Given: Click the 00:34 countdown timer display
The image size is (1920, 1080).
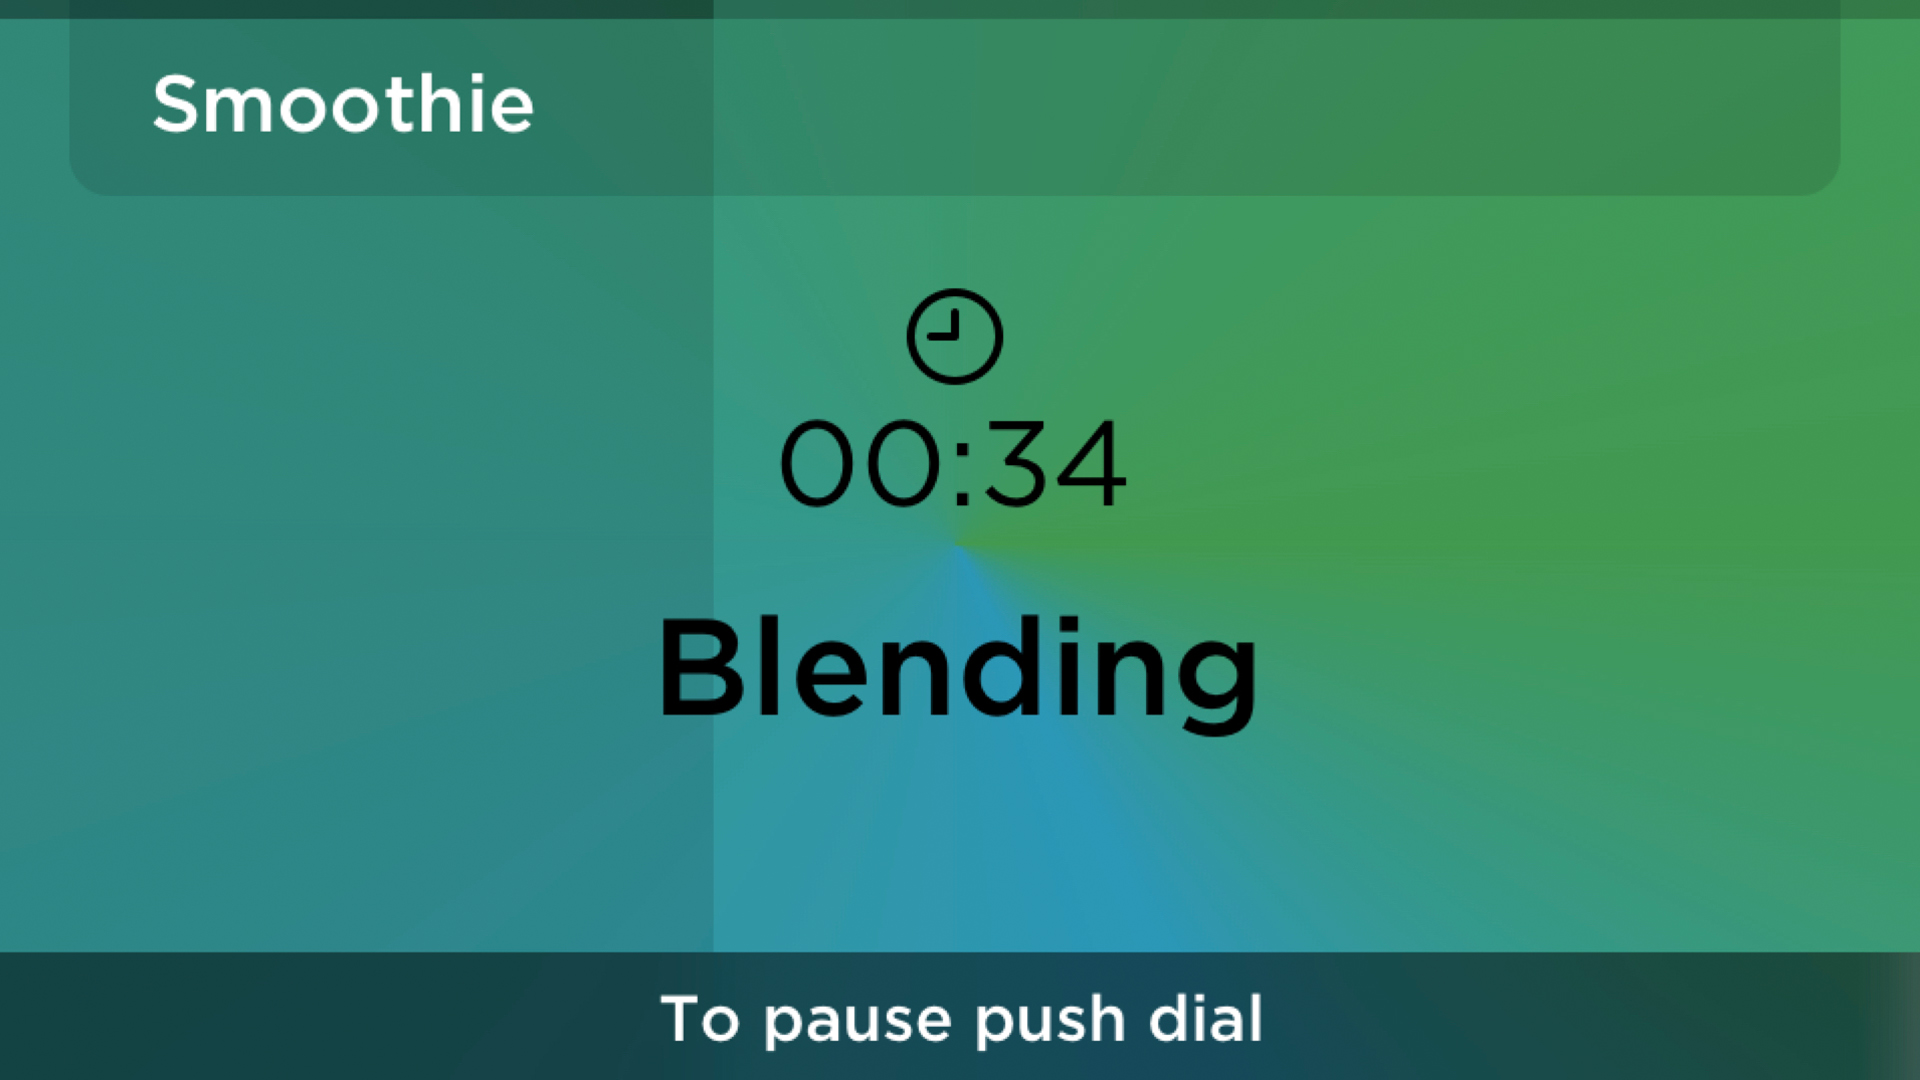Looking at the screenshot, I should coord(949,462).
